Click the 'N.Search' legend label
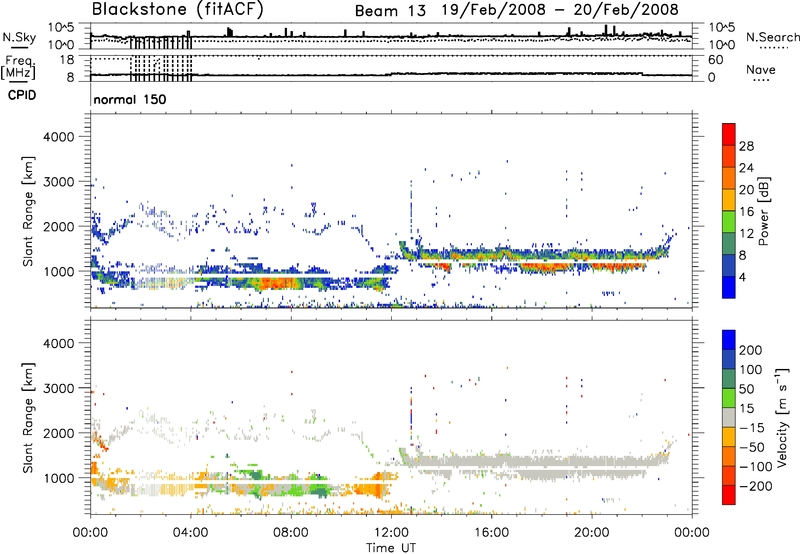The width and height of the screenshot is (800, 554). pyautogui.click(x=772, y=37)
